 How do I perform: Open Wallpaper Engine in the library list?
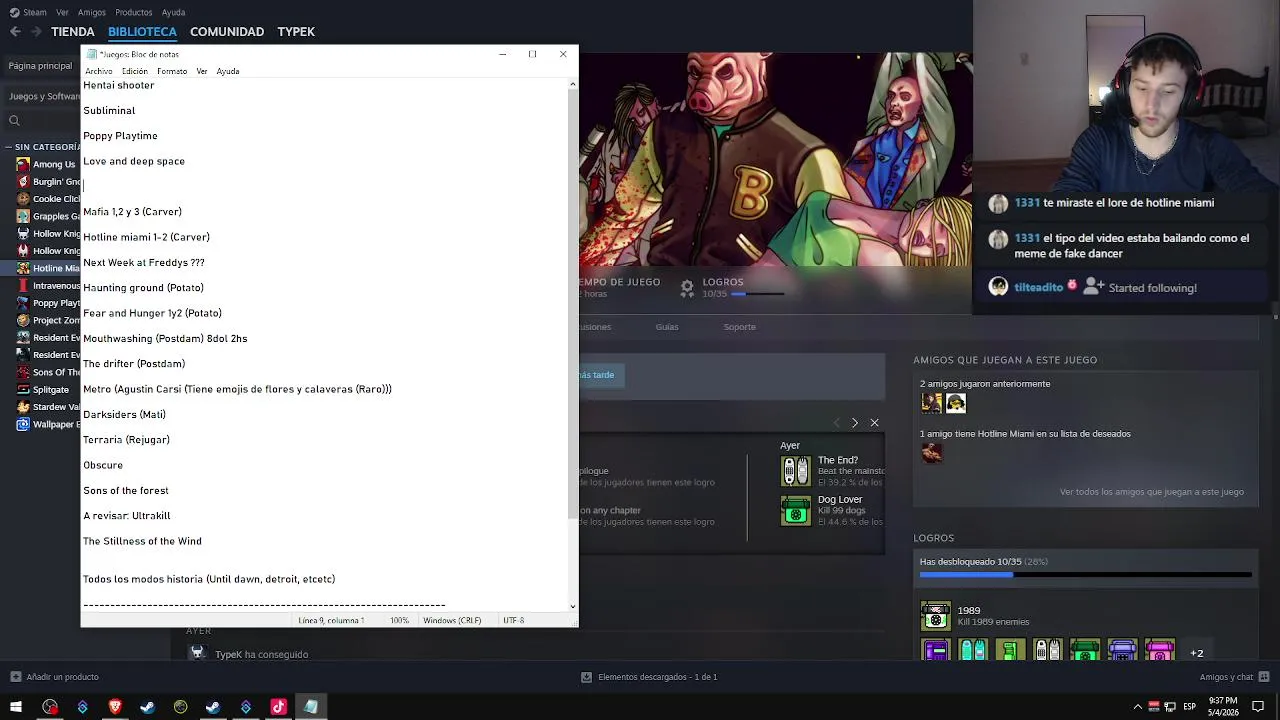48,424
